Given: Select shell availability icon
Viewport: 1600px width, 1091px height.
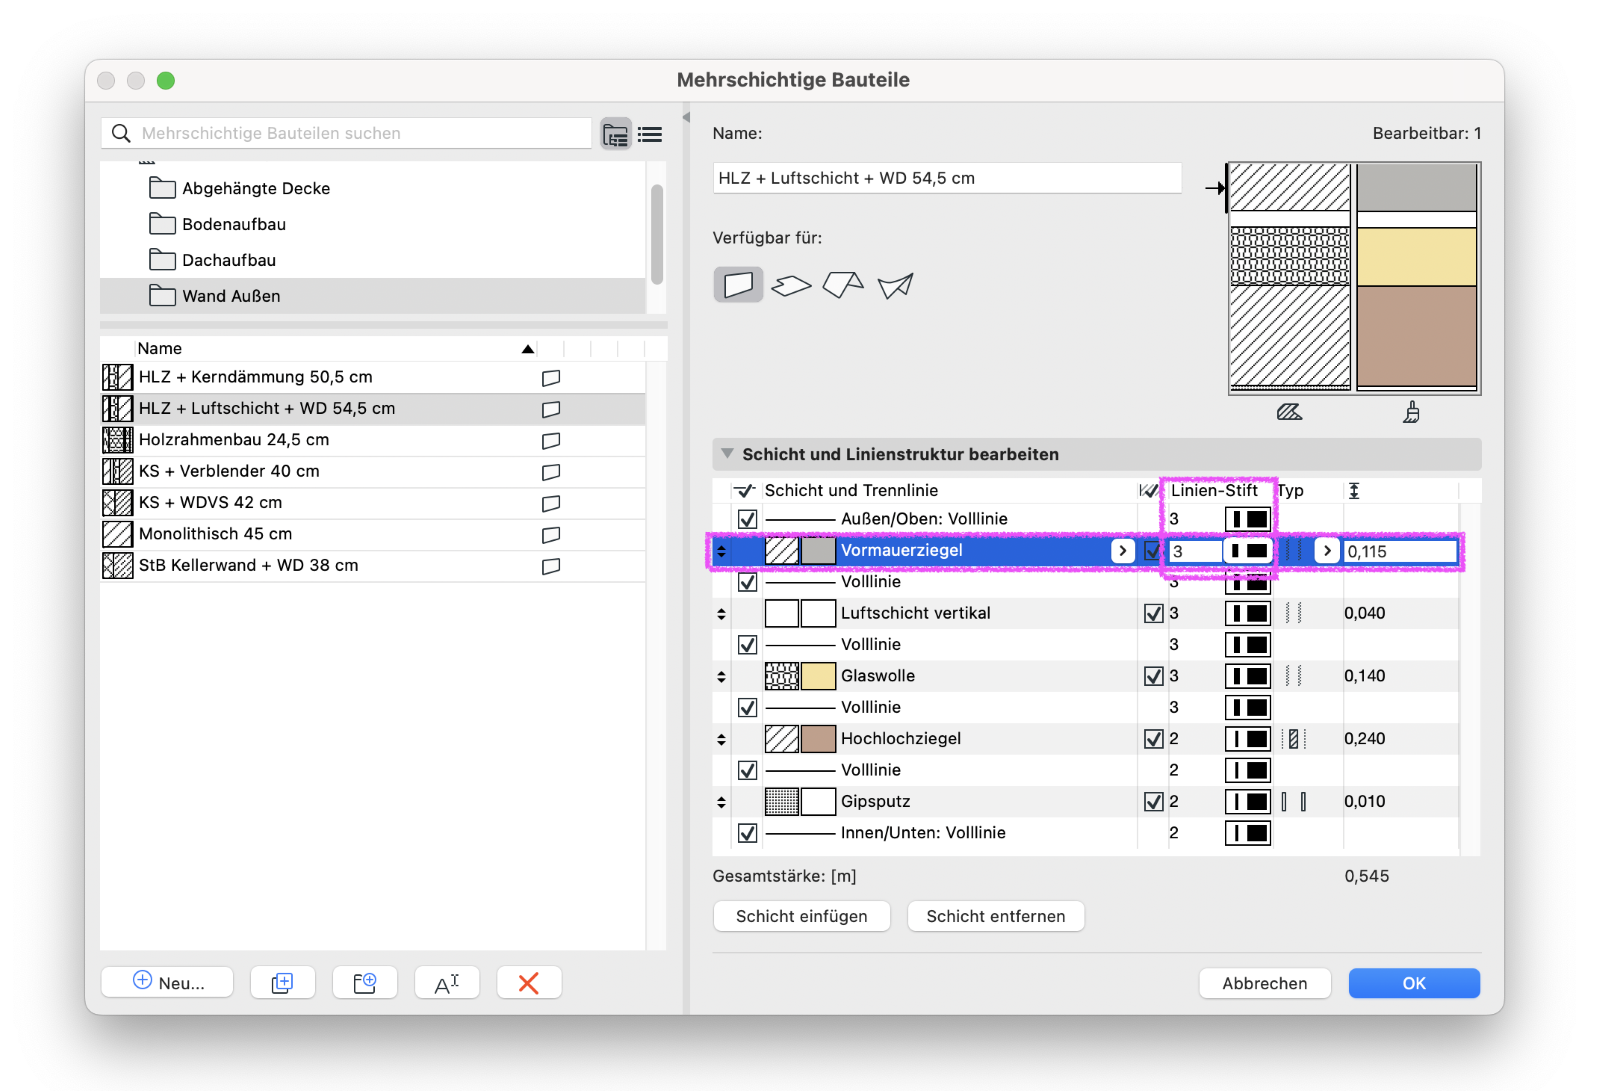Looking at the screenshot, I should point(895,286).
